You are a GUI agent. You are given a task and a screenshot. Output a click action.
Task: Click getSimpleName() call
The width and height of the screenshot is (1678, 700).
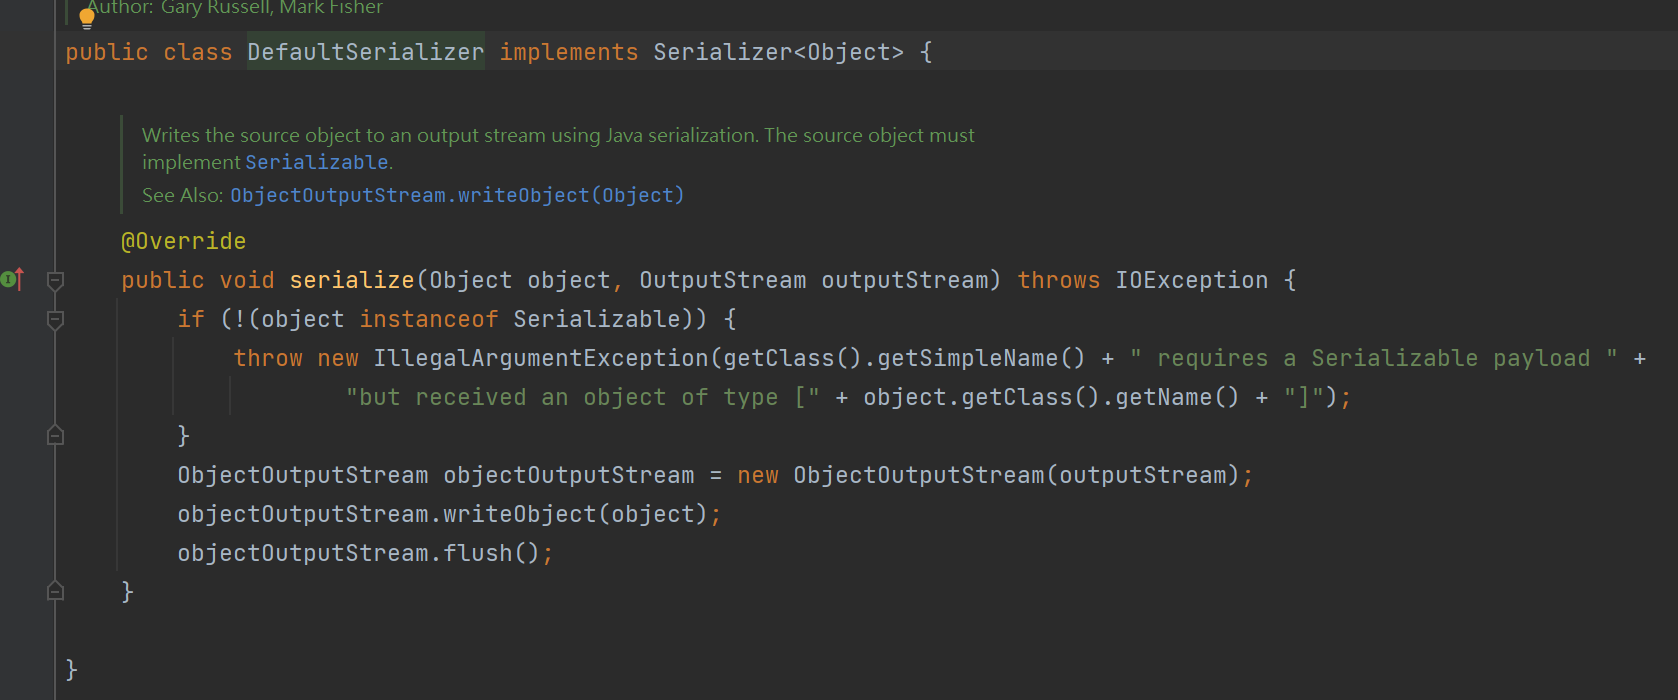click(981, 358)
